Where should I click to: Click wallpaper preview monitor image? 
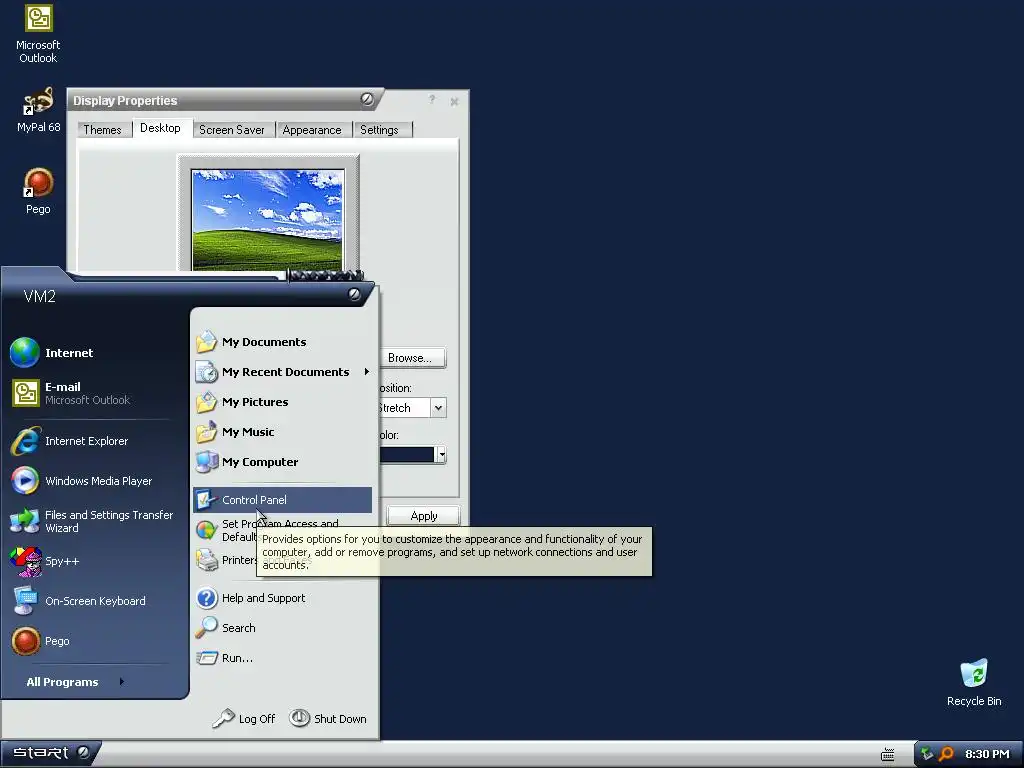click(268, 219)
